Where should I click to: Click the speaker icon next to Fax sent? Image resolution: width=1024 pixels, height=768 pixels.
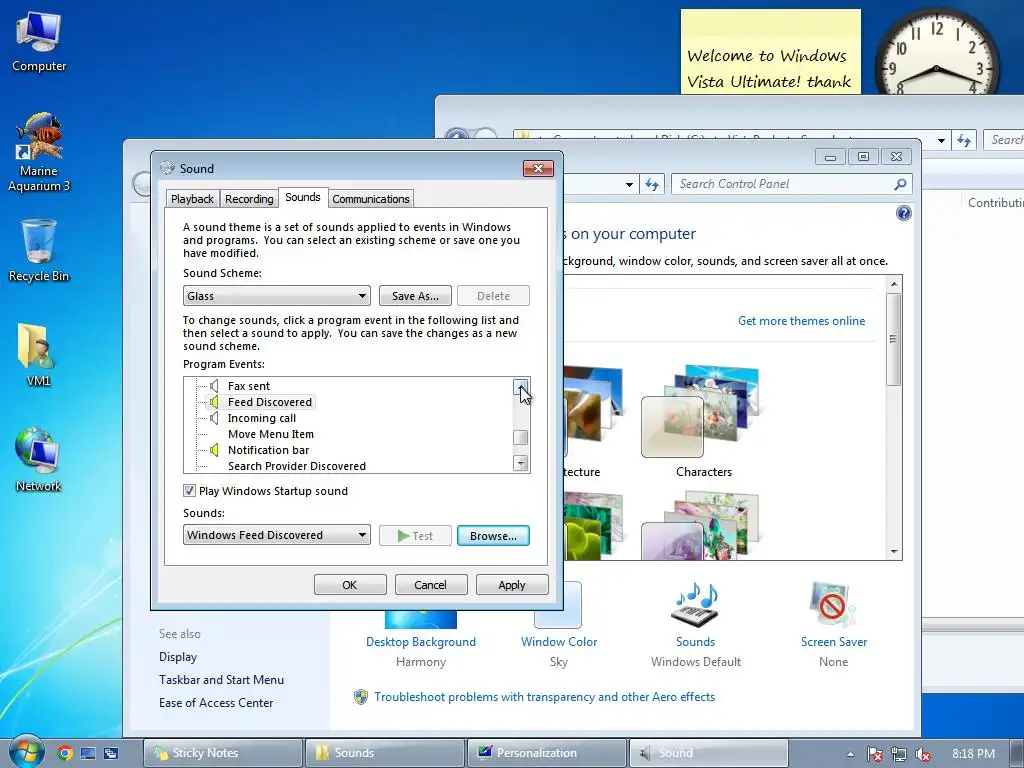214,386
